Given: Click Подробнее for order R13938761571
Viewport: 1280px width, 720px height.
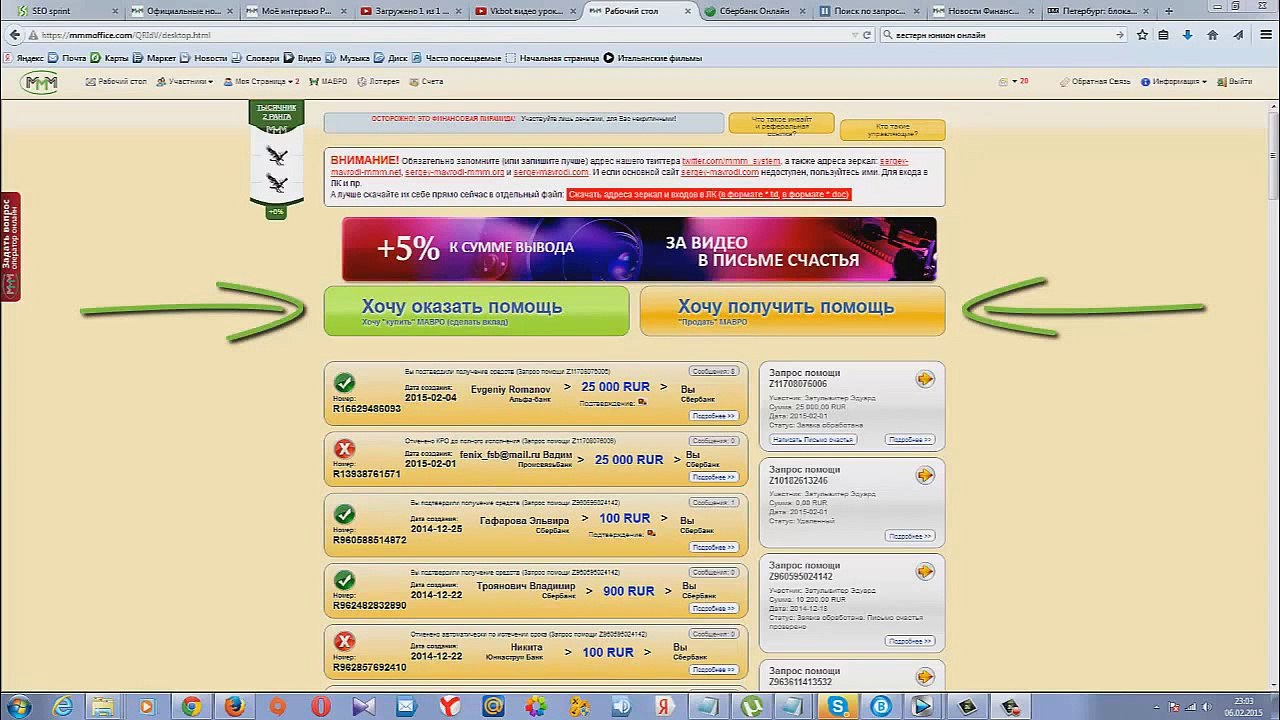Looking at the screenshot, I should (714, 477).
